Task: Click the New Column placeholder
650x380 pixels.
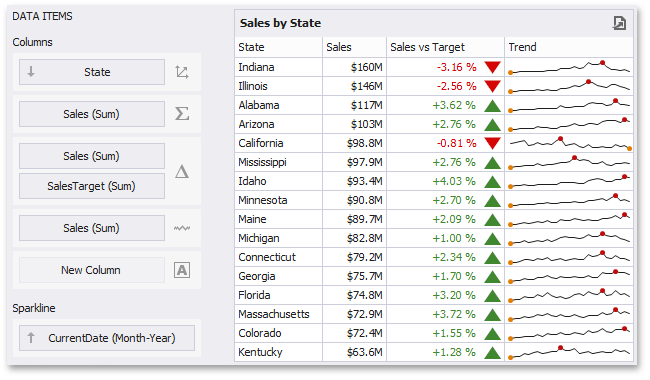Action: [92, 270]
